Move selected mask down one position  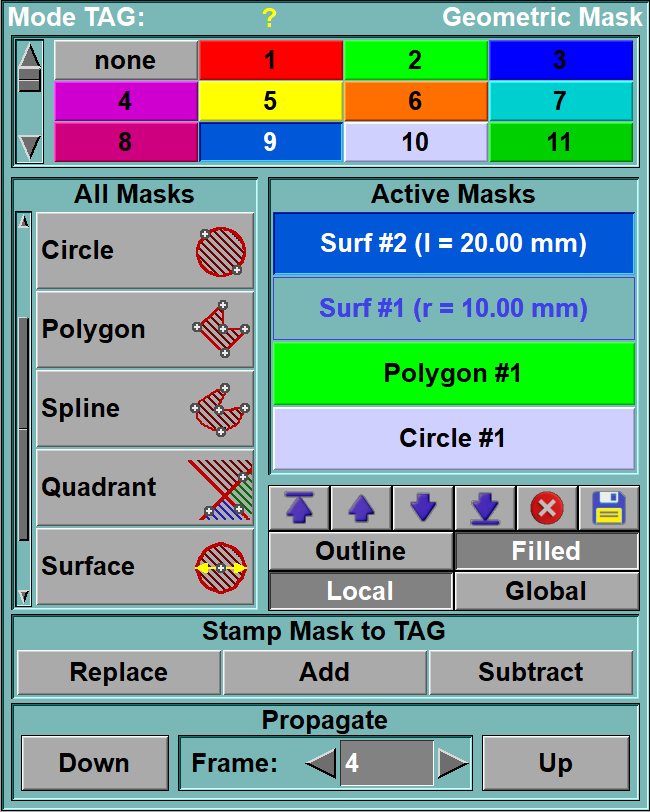[423, 508]
